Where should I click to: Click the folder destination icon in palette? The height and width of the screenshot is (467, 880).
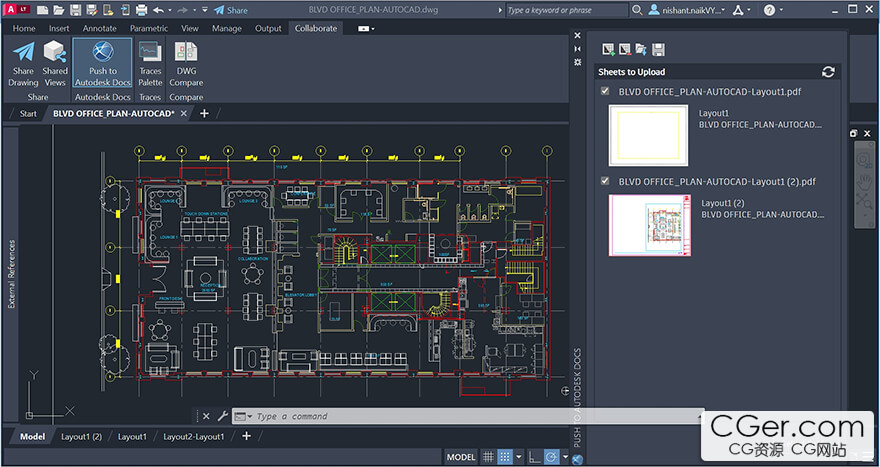641,49
